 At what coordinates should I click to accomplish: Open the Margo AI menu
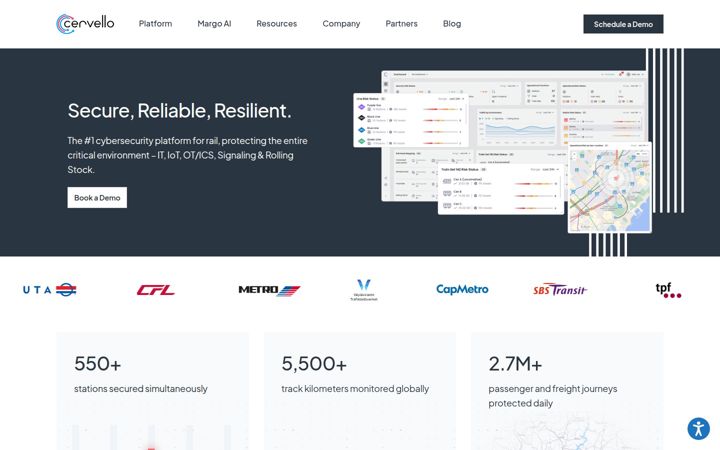click(x=214, y=23)
